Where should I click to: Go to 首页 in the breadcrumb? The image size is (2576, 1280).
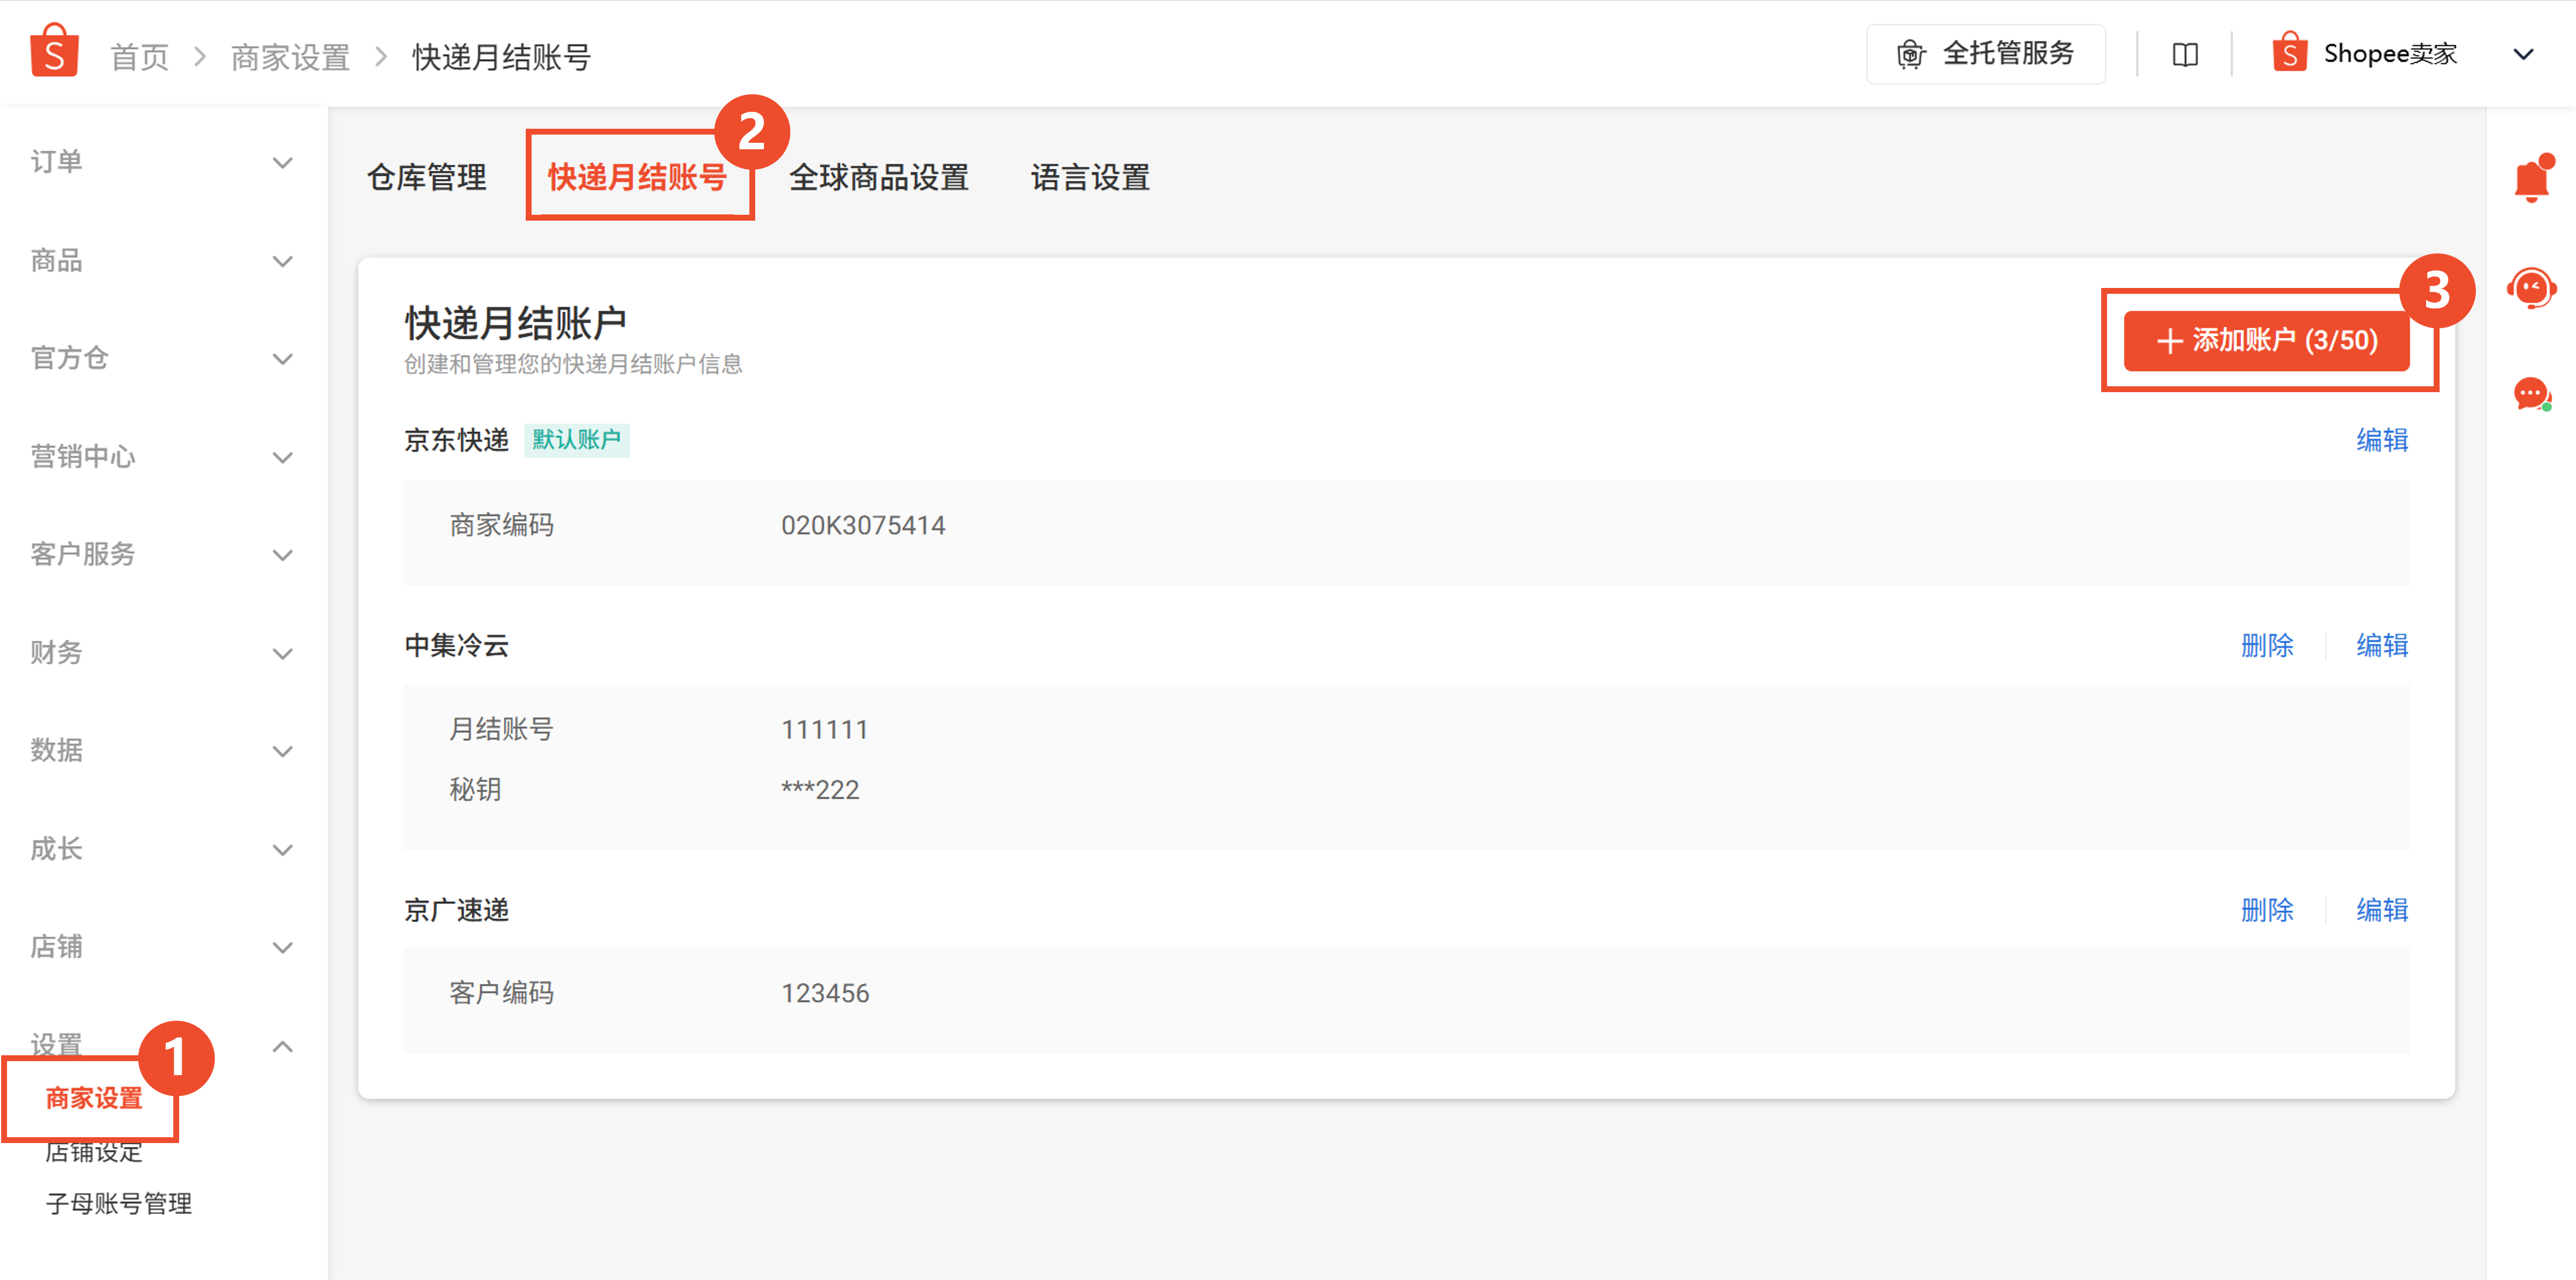click(139, 57)
